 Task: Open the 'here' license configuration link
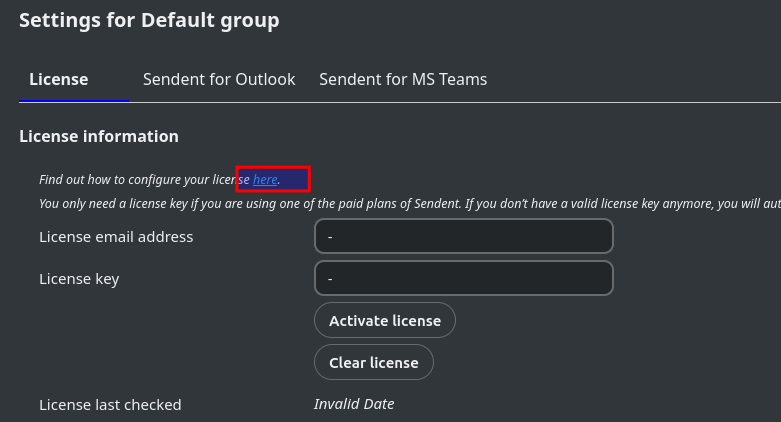coord(265,180)
